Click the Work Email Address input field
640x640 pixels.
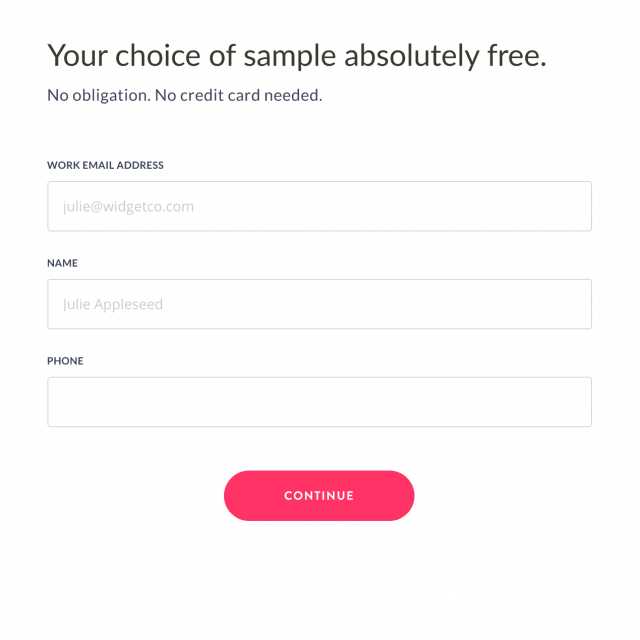[319, 206]
